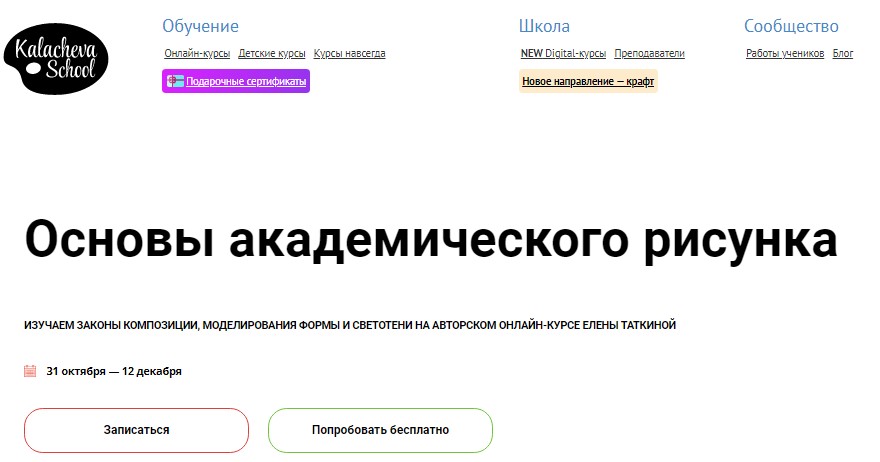Open the Сообщество menu section
This screenshot has width=880, height=462.
click(x=791, y=26)
